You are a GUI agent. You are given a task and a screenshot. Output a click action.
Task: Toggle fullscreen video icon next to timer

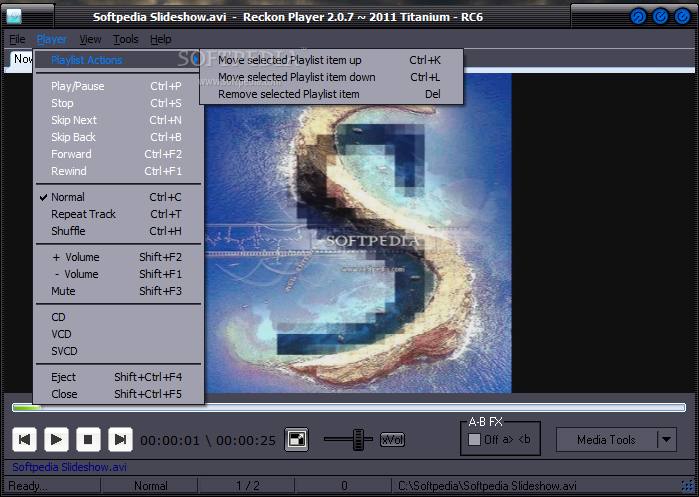(296, 439)
